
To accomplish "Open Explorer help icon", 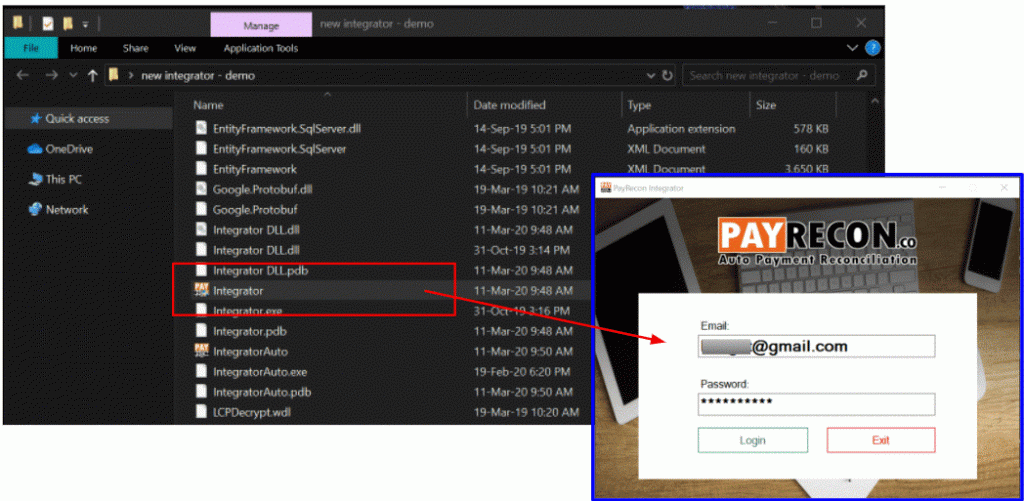I will pyautogui.click(x=872, y=48).
